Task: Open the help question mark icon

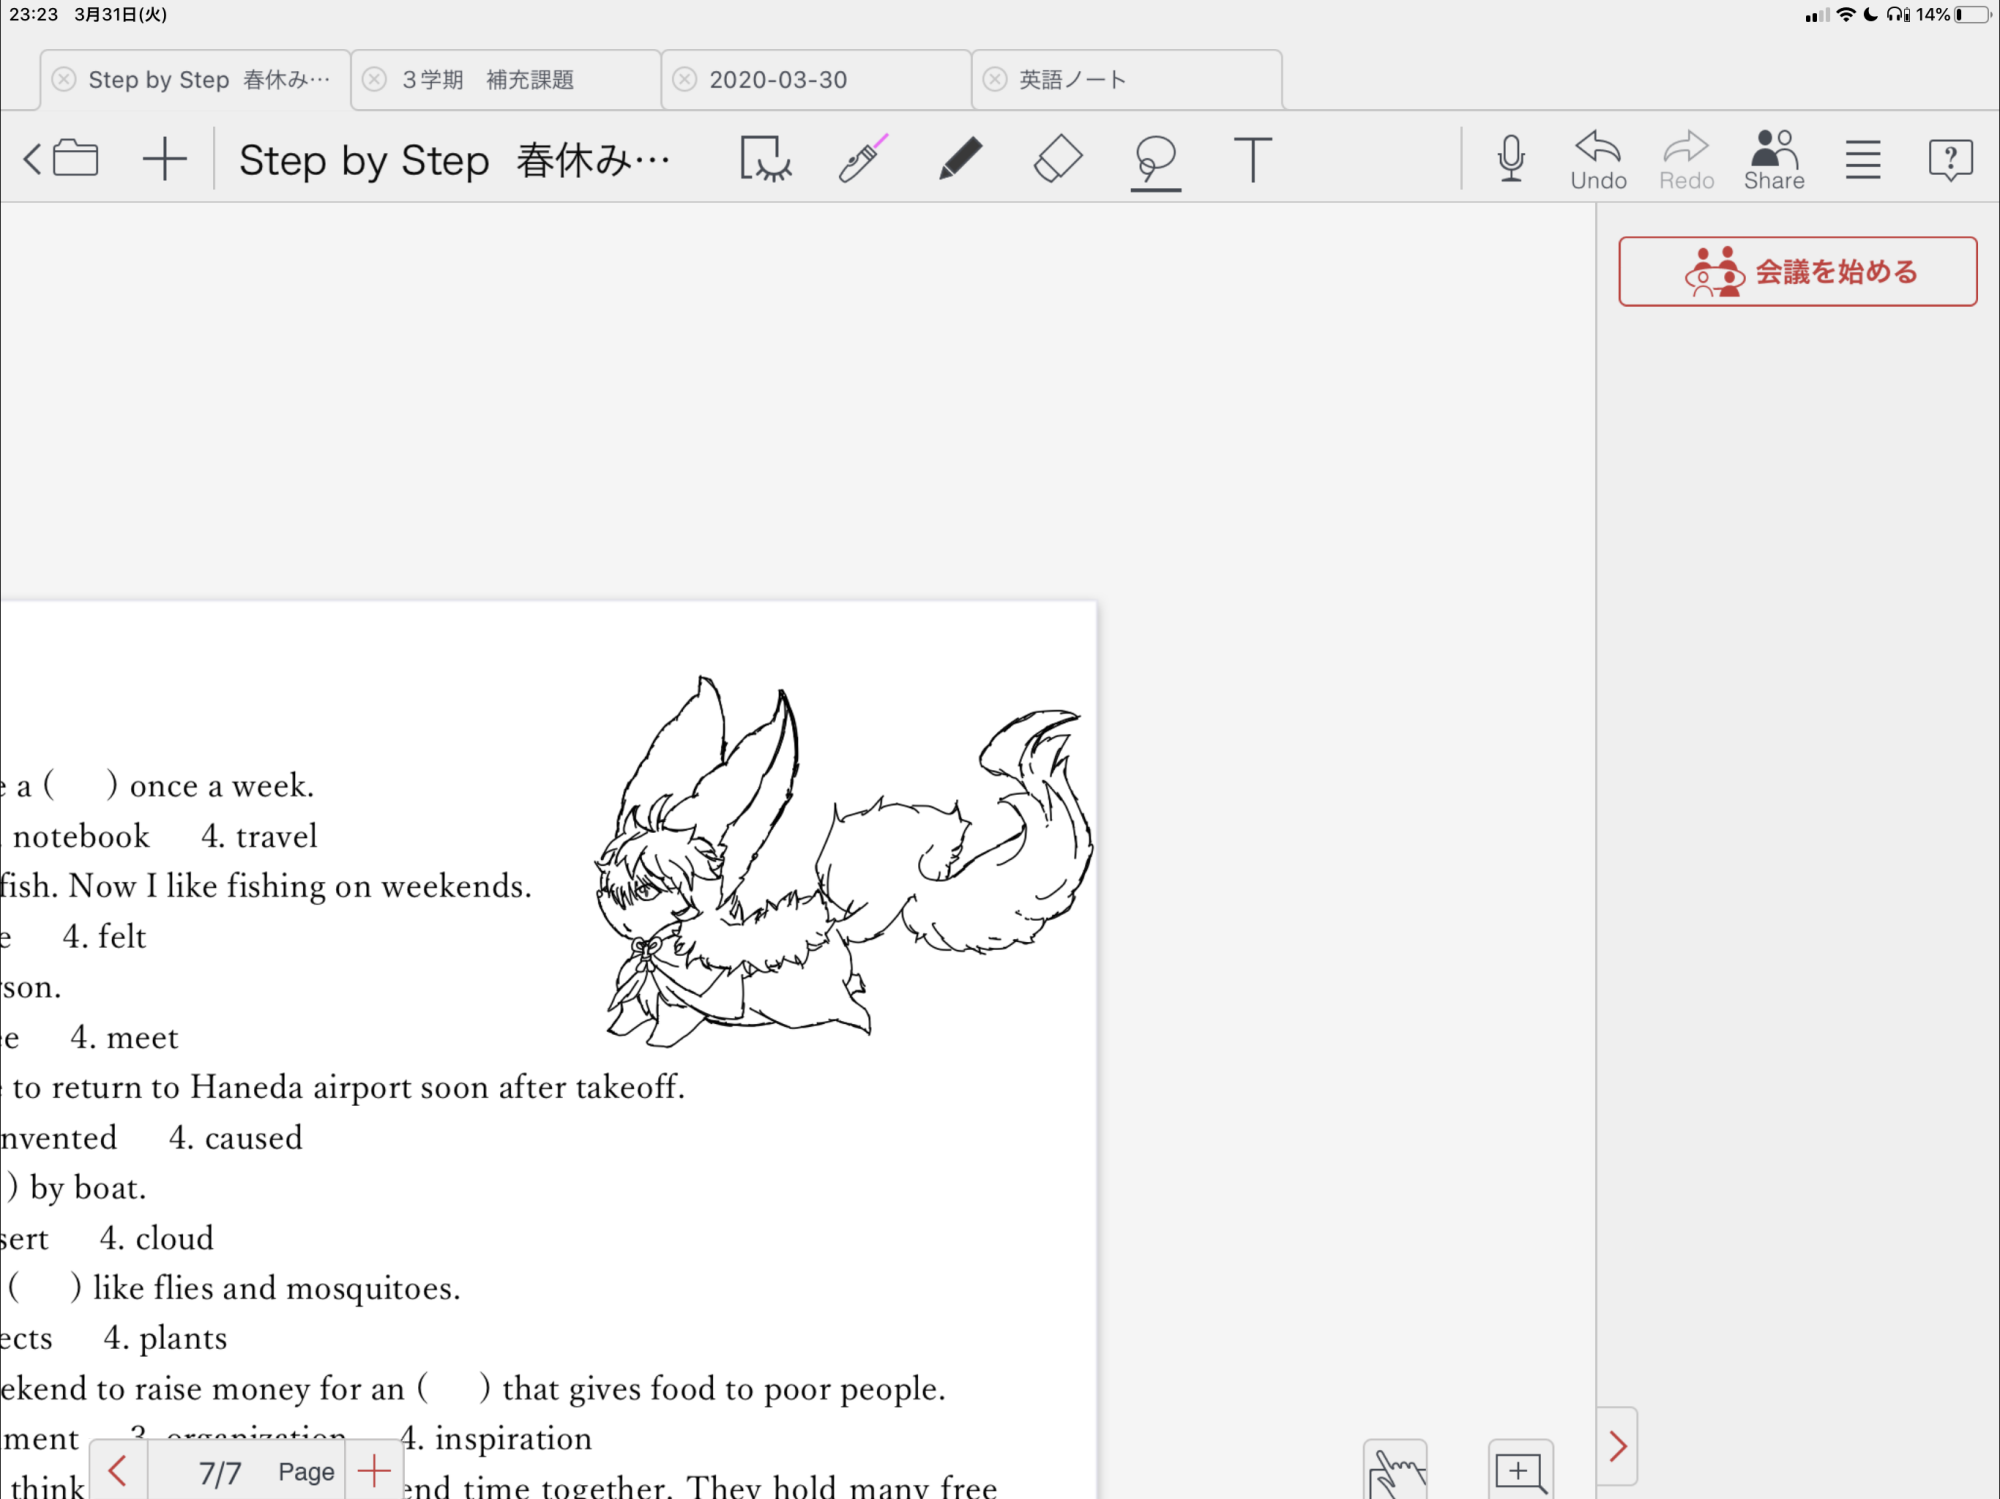Action: pyautogui.click(x=1950, y=158)
